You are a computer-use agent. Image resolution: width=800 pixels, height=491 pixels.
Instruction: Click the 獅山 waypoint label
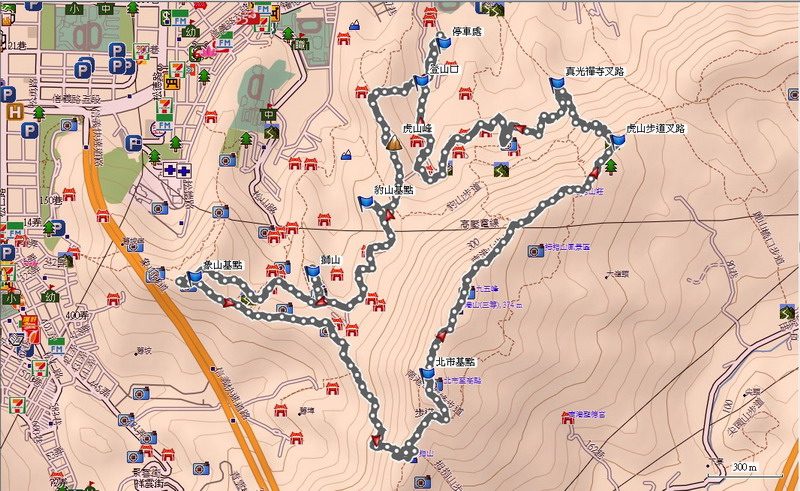tap(330, 261)
